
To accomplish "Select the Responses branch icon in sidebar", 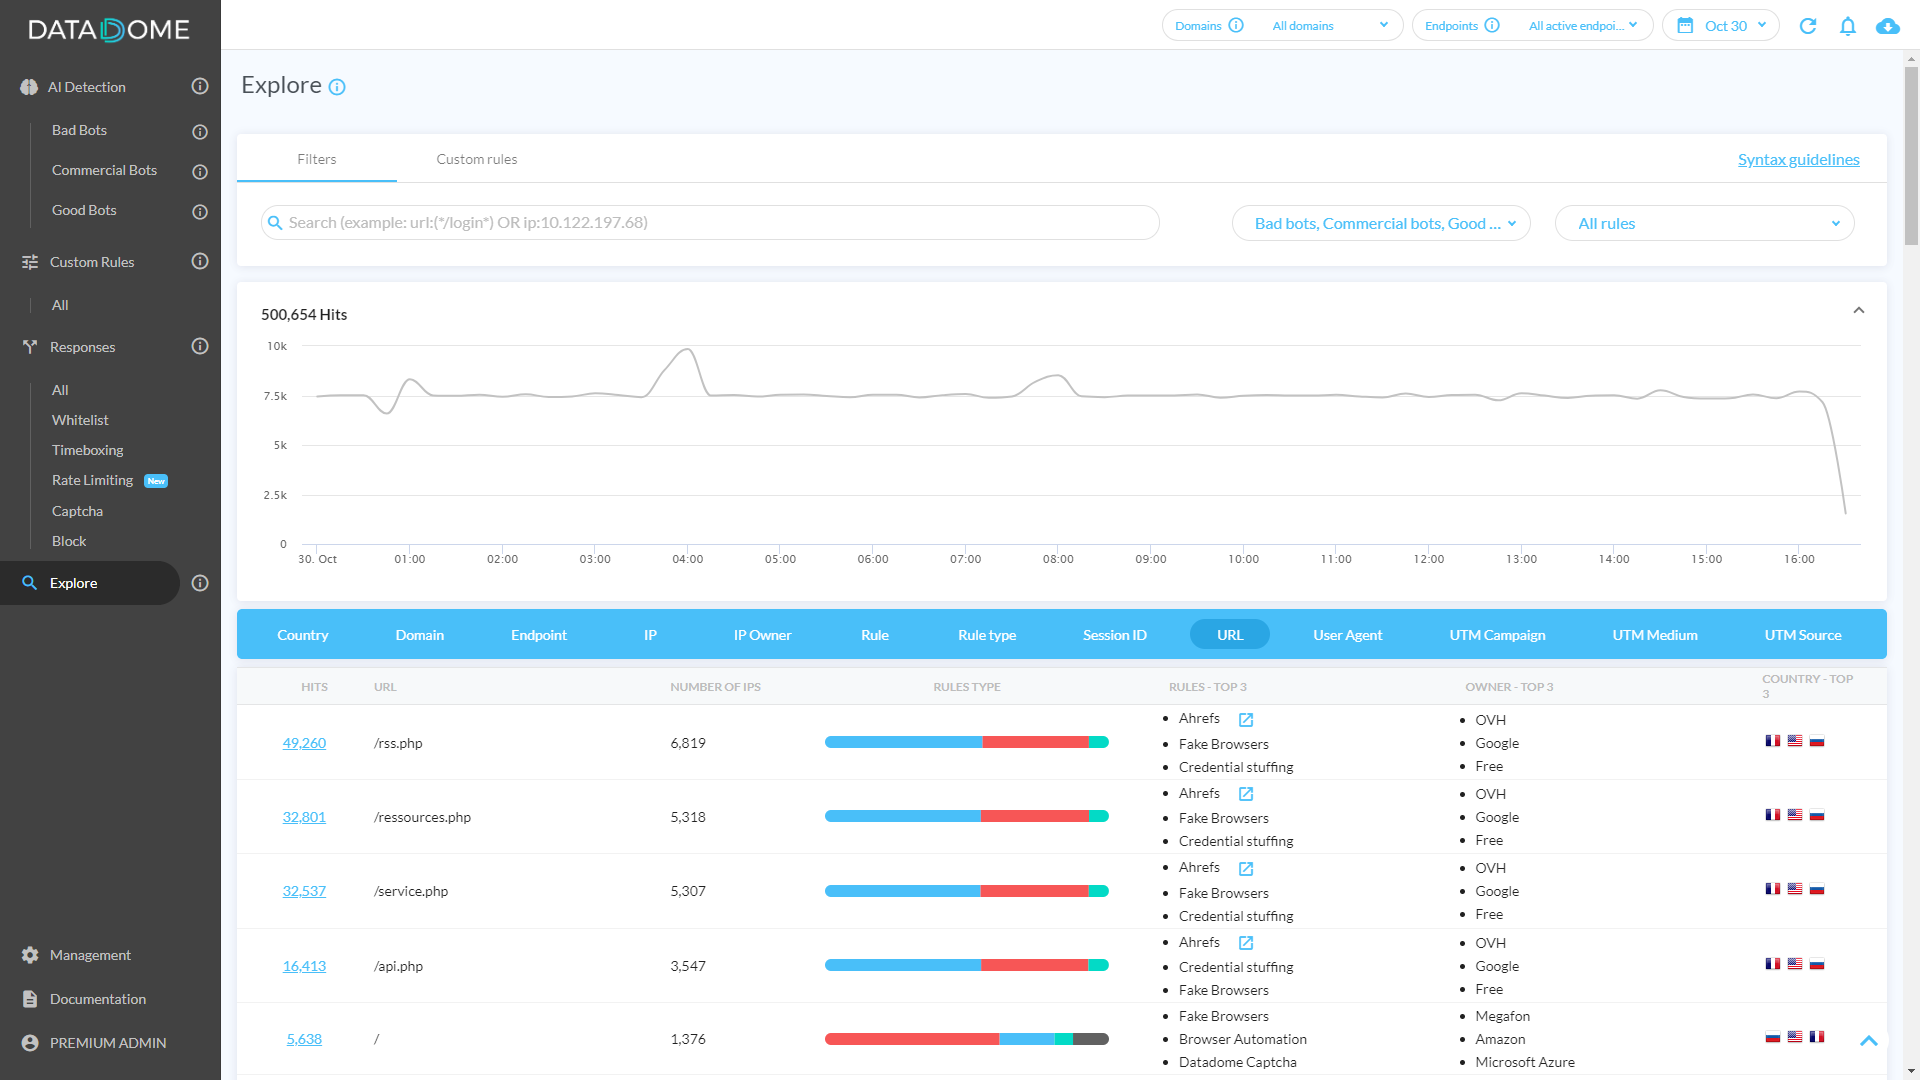I will point(29,347).
